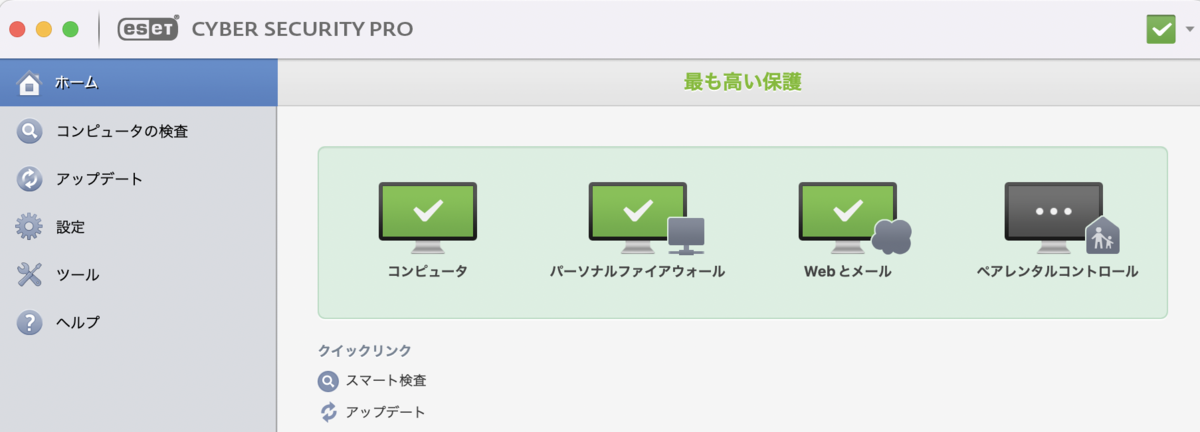Image resolution: width=1200 pixels, height=432 pixels.
Task: Click the gear icon for 設定 in the sidebar
Action: (x=29, y=227)
